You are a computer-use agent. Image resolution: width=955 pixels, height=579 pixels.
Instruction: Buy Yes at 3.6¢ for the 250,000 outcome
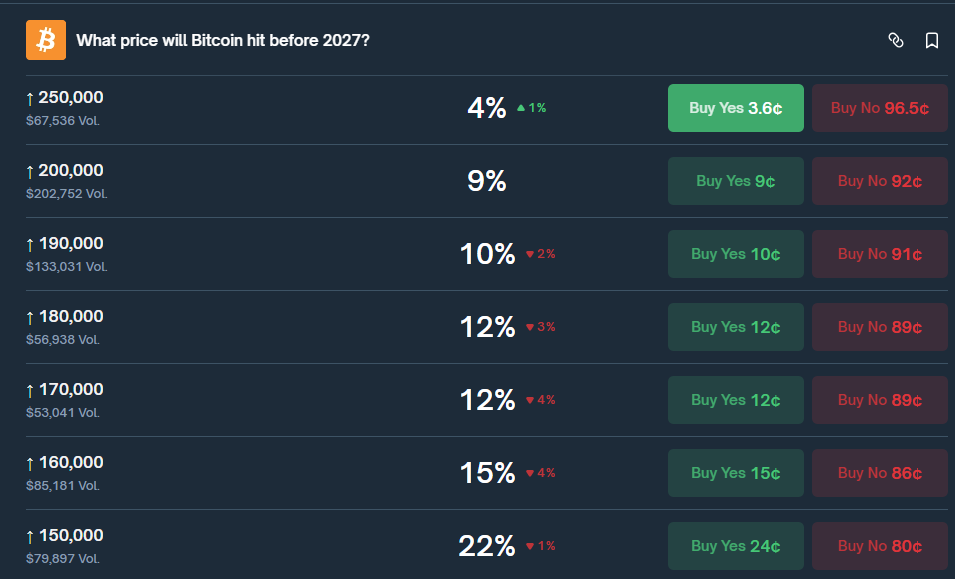coord(735,107)
